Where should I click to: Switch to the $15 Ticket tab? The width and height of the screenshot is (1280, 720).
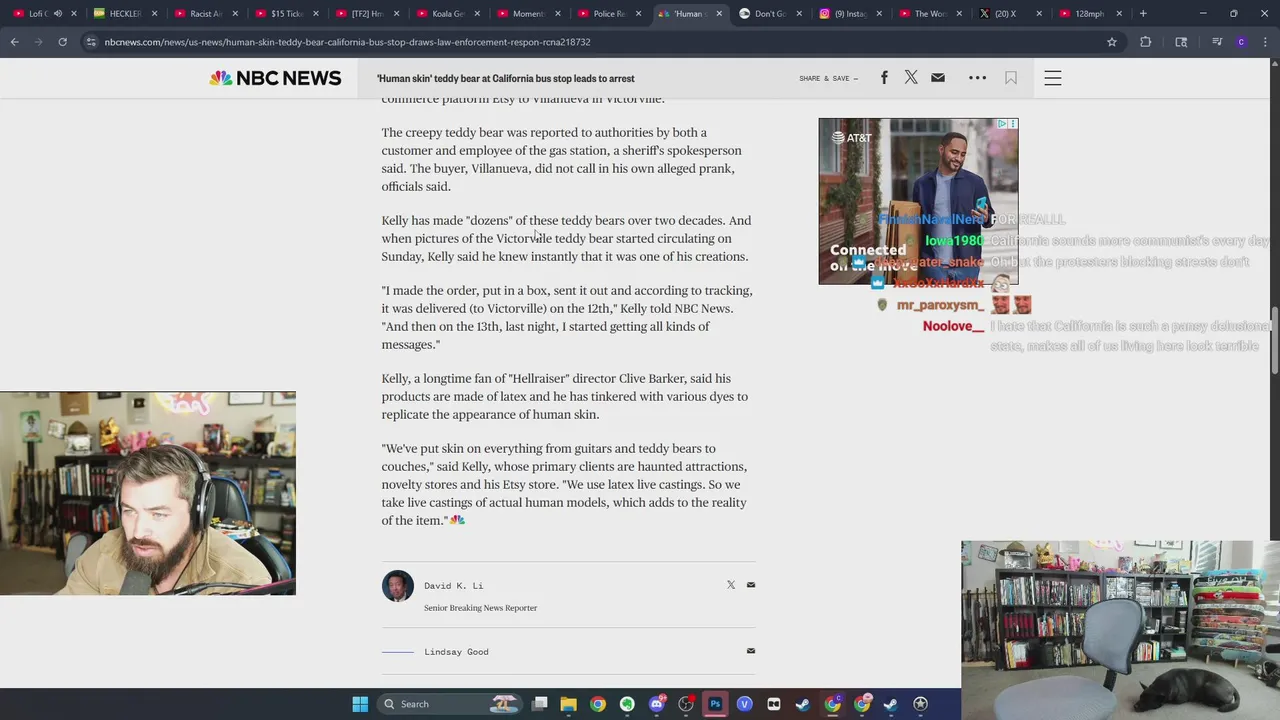[x=286, y=14]
